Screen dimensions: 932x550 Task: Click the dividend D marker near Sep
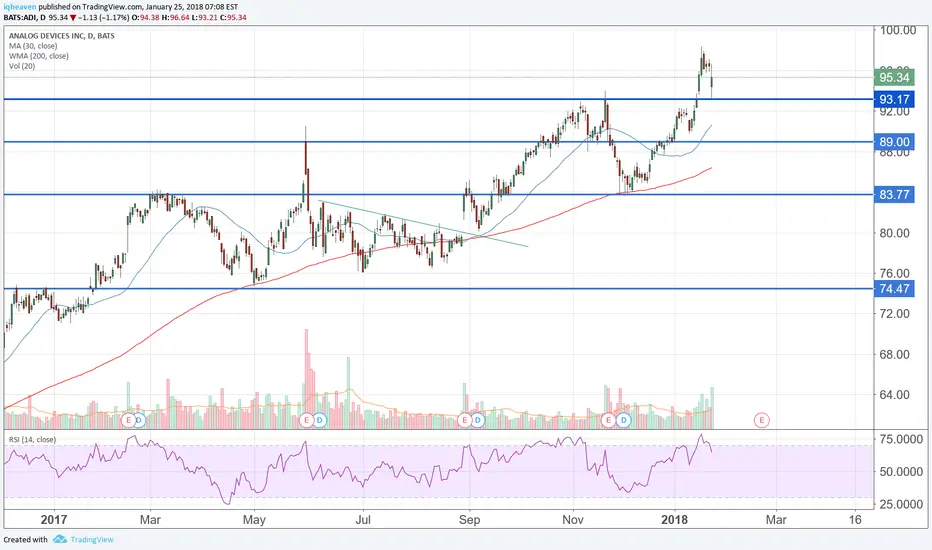(x=477, y=420)
